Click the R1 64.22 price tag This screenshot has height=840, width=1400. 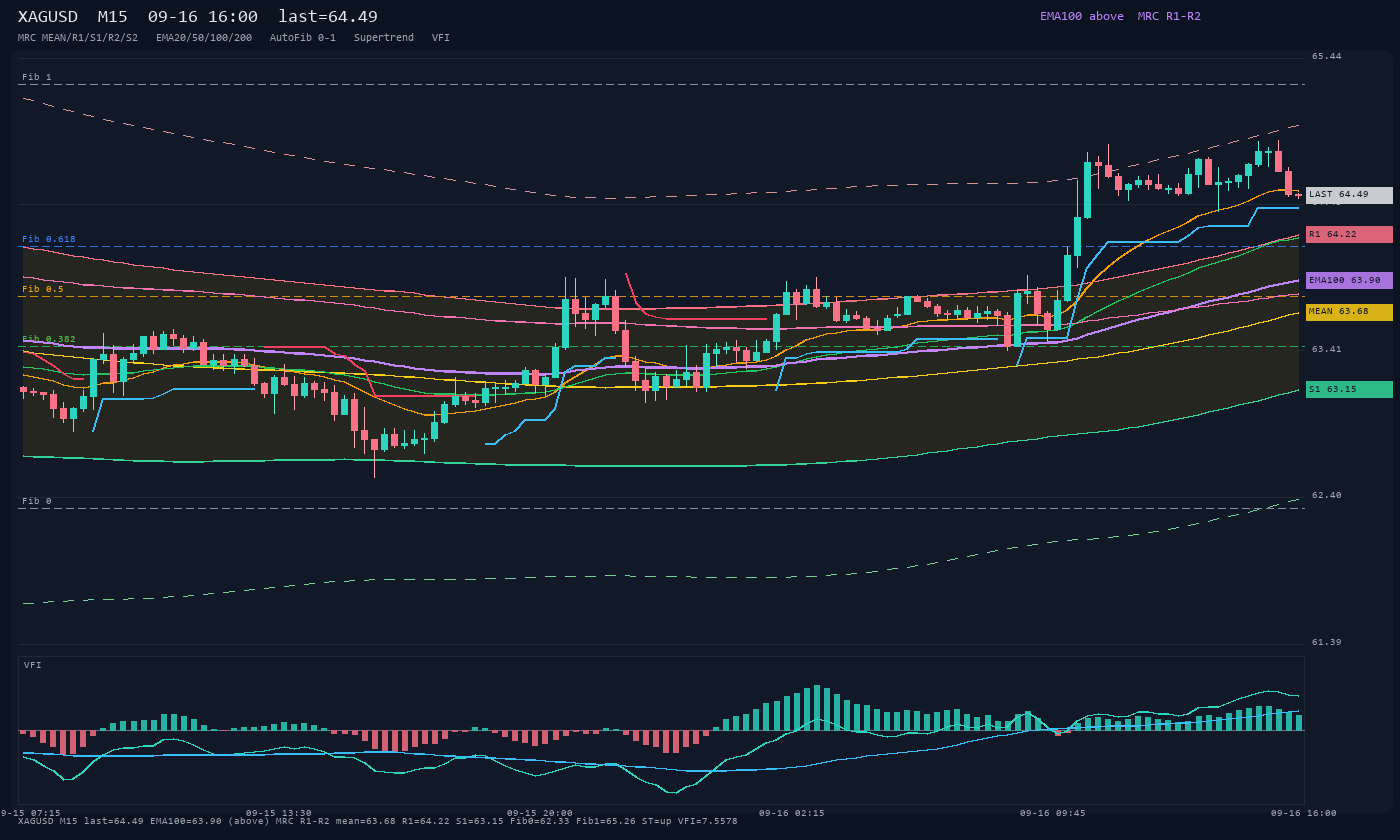pyautogui.click(x=1349, y=234)
